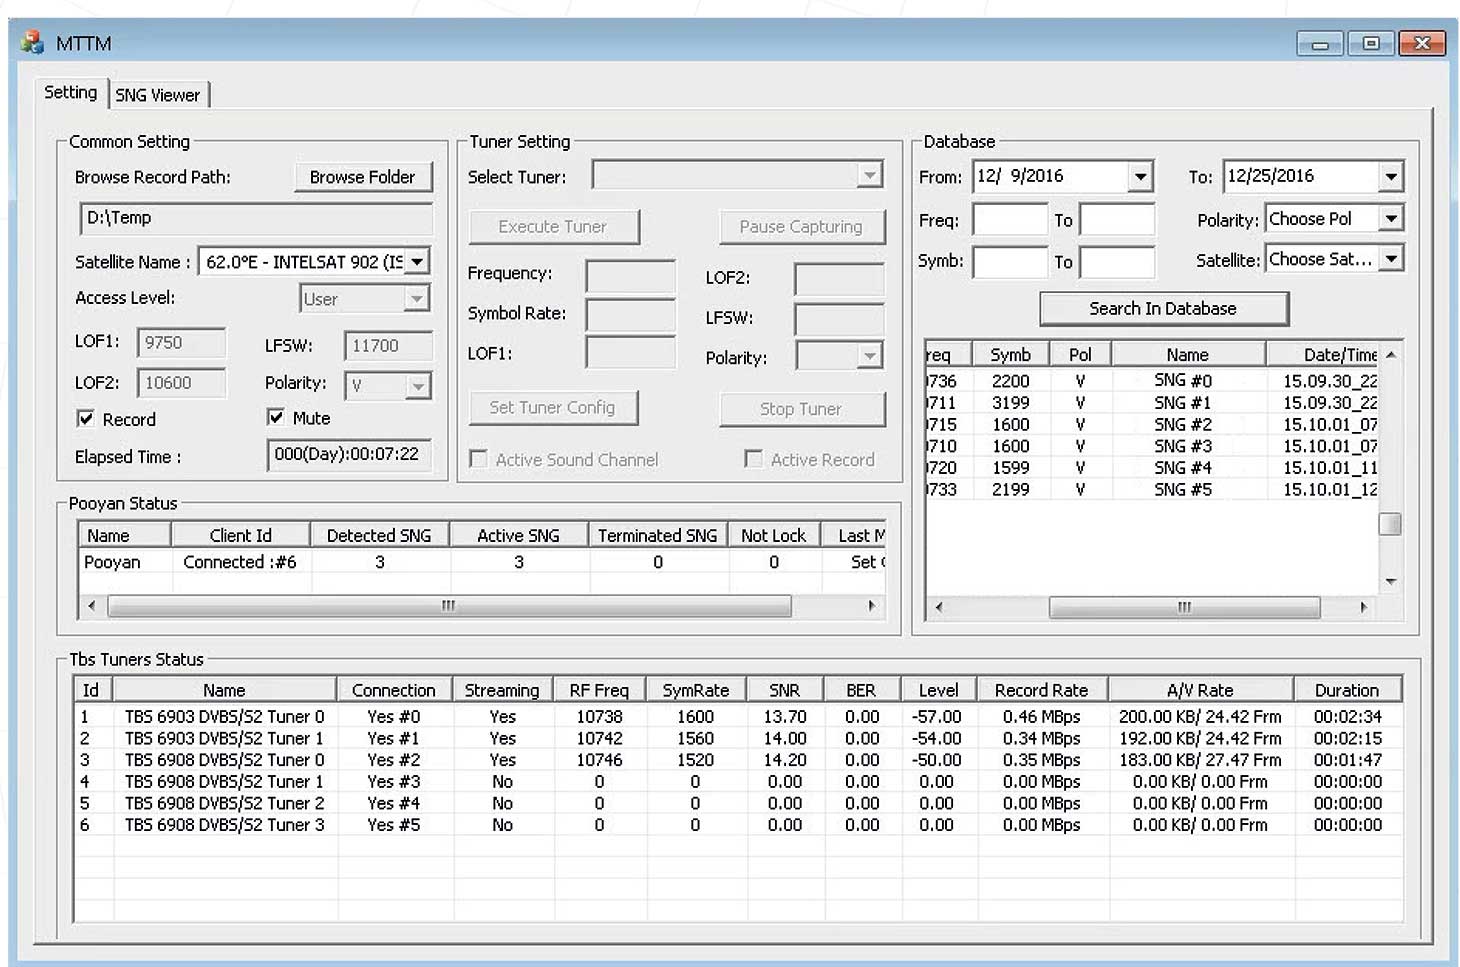The height and width of the screenshot is (967, 1460).
Task: Click the Pause Capturing button
Action: pos(802,227)
